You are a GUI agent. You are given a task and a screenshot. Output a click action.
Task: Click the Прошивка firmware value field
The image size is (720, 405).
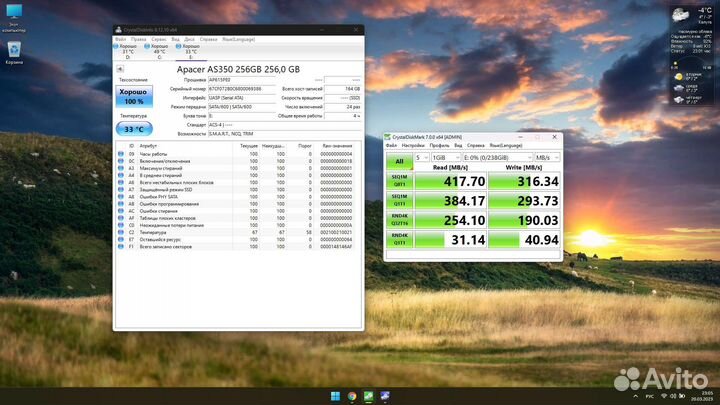pos(242,80)
